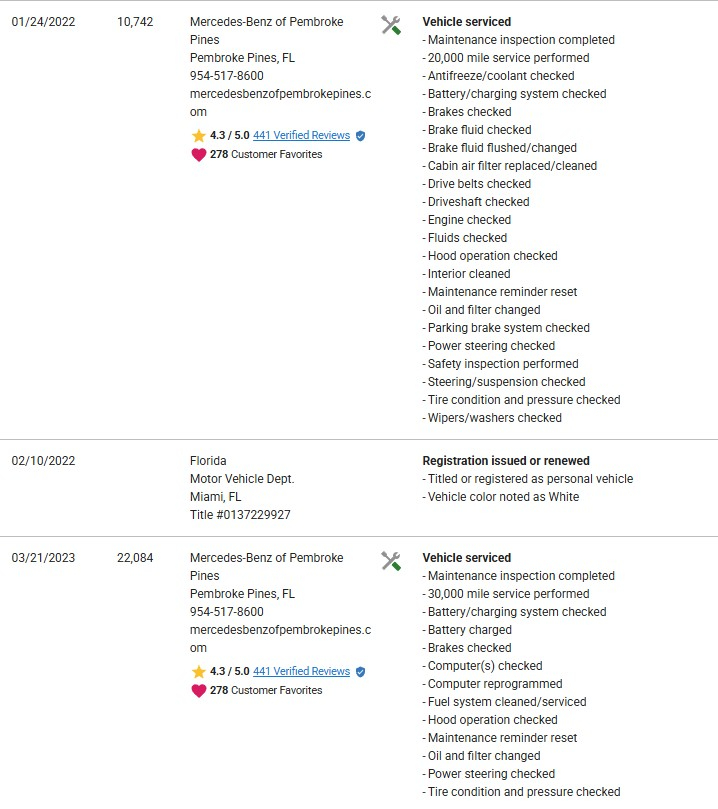Click the pink heart Customer Favorites icon in the 01/24/2022 record

[x=199, y=155]
